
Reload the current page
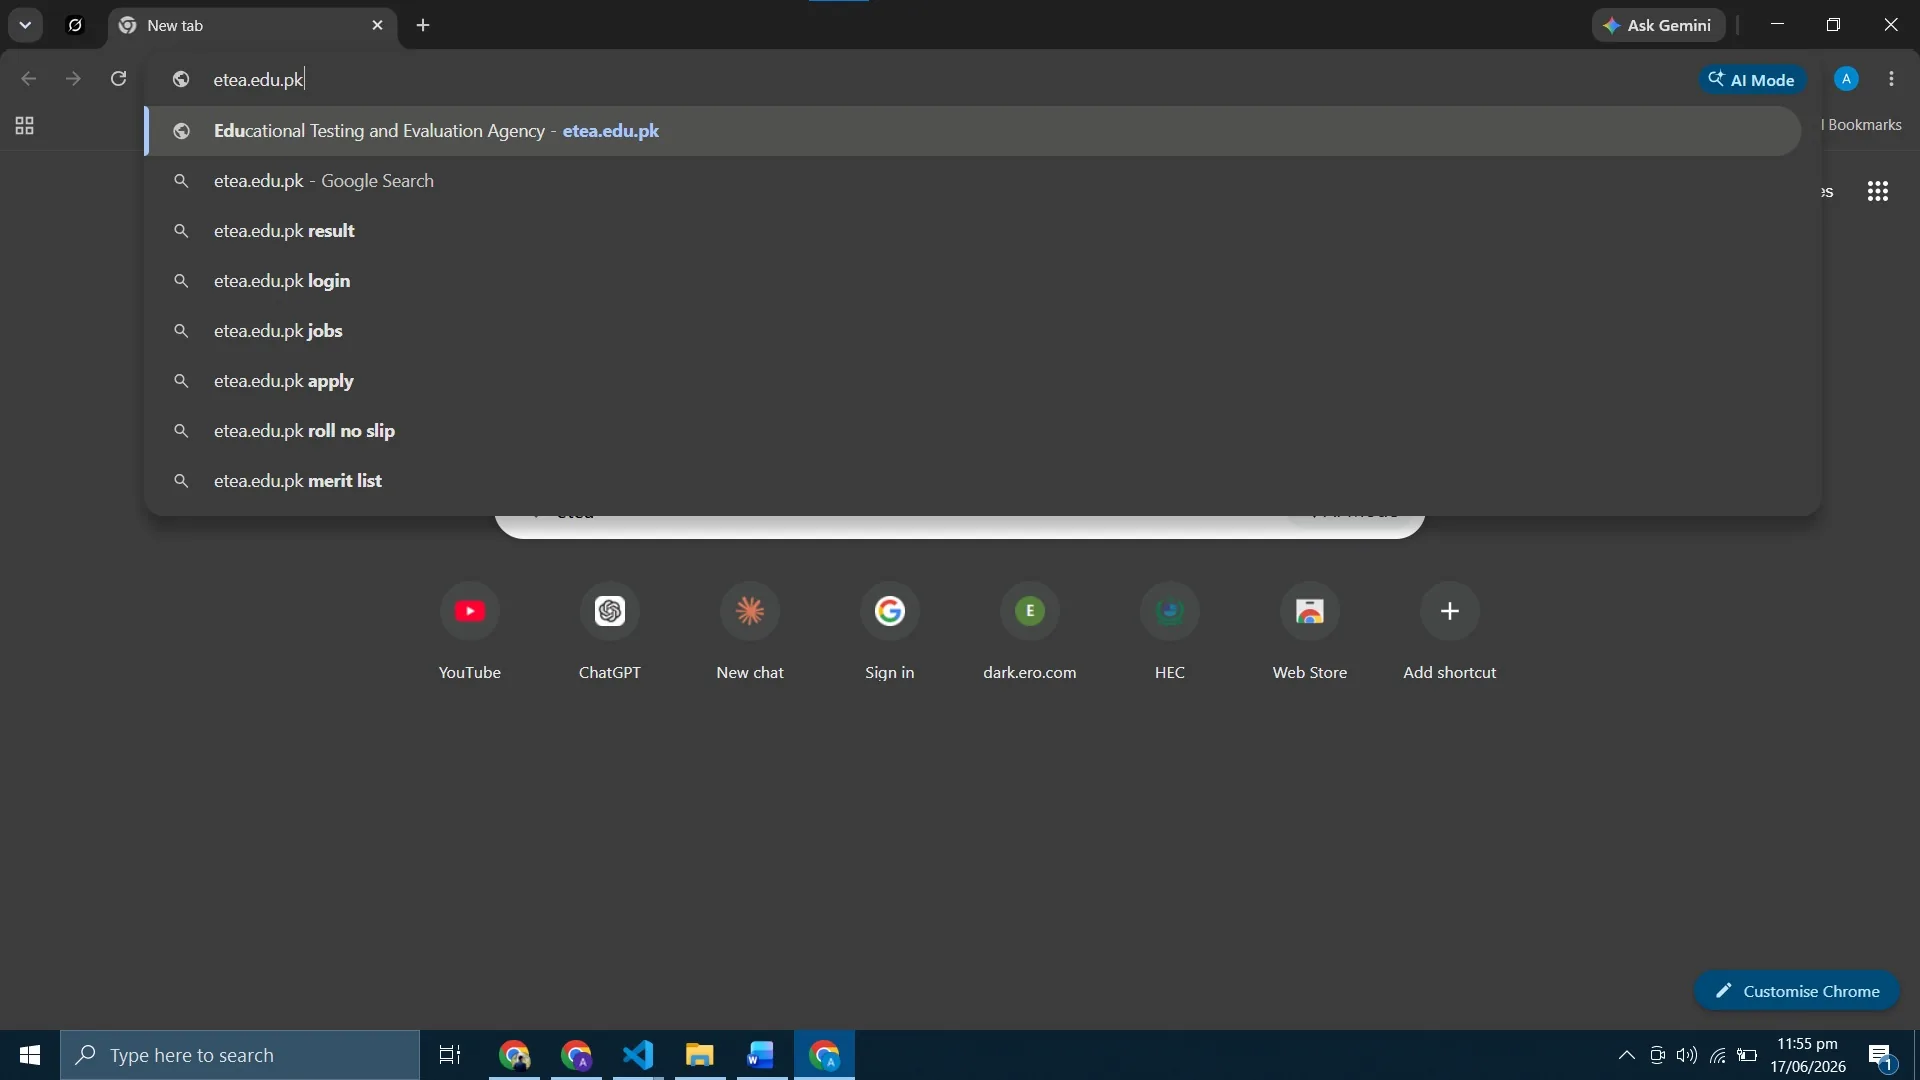pos(118,79)
